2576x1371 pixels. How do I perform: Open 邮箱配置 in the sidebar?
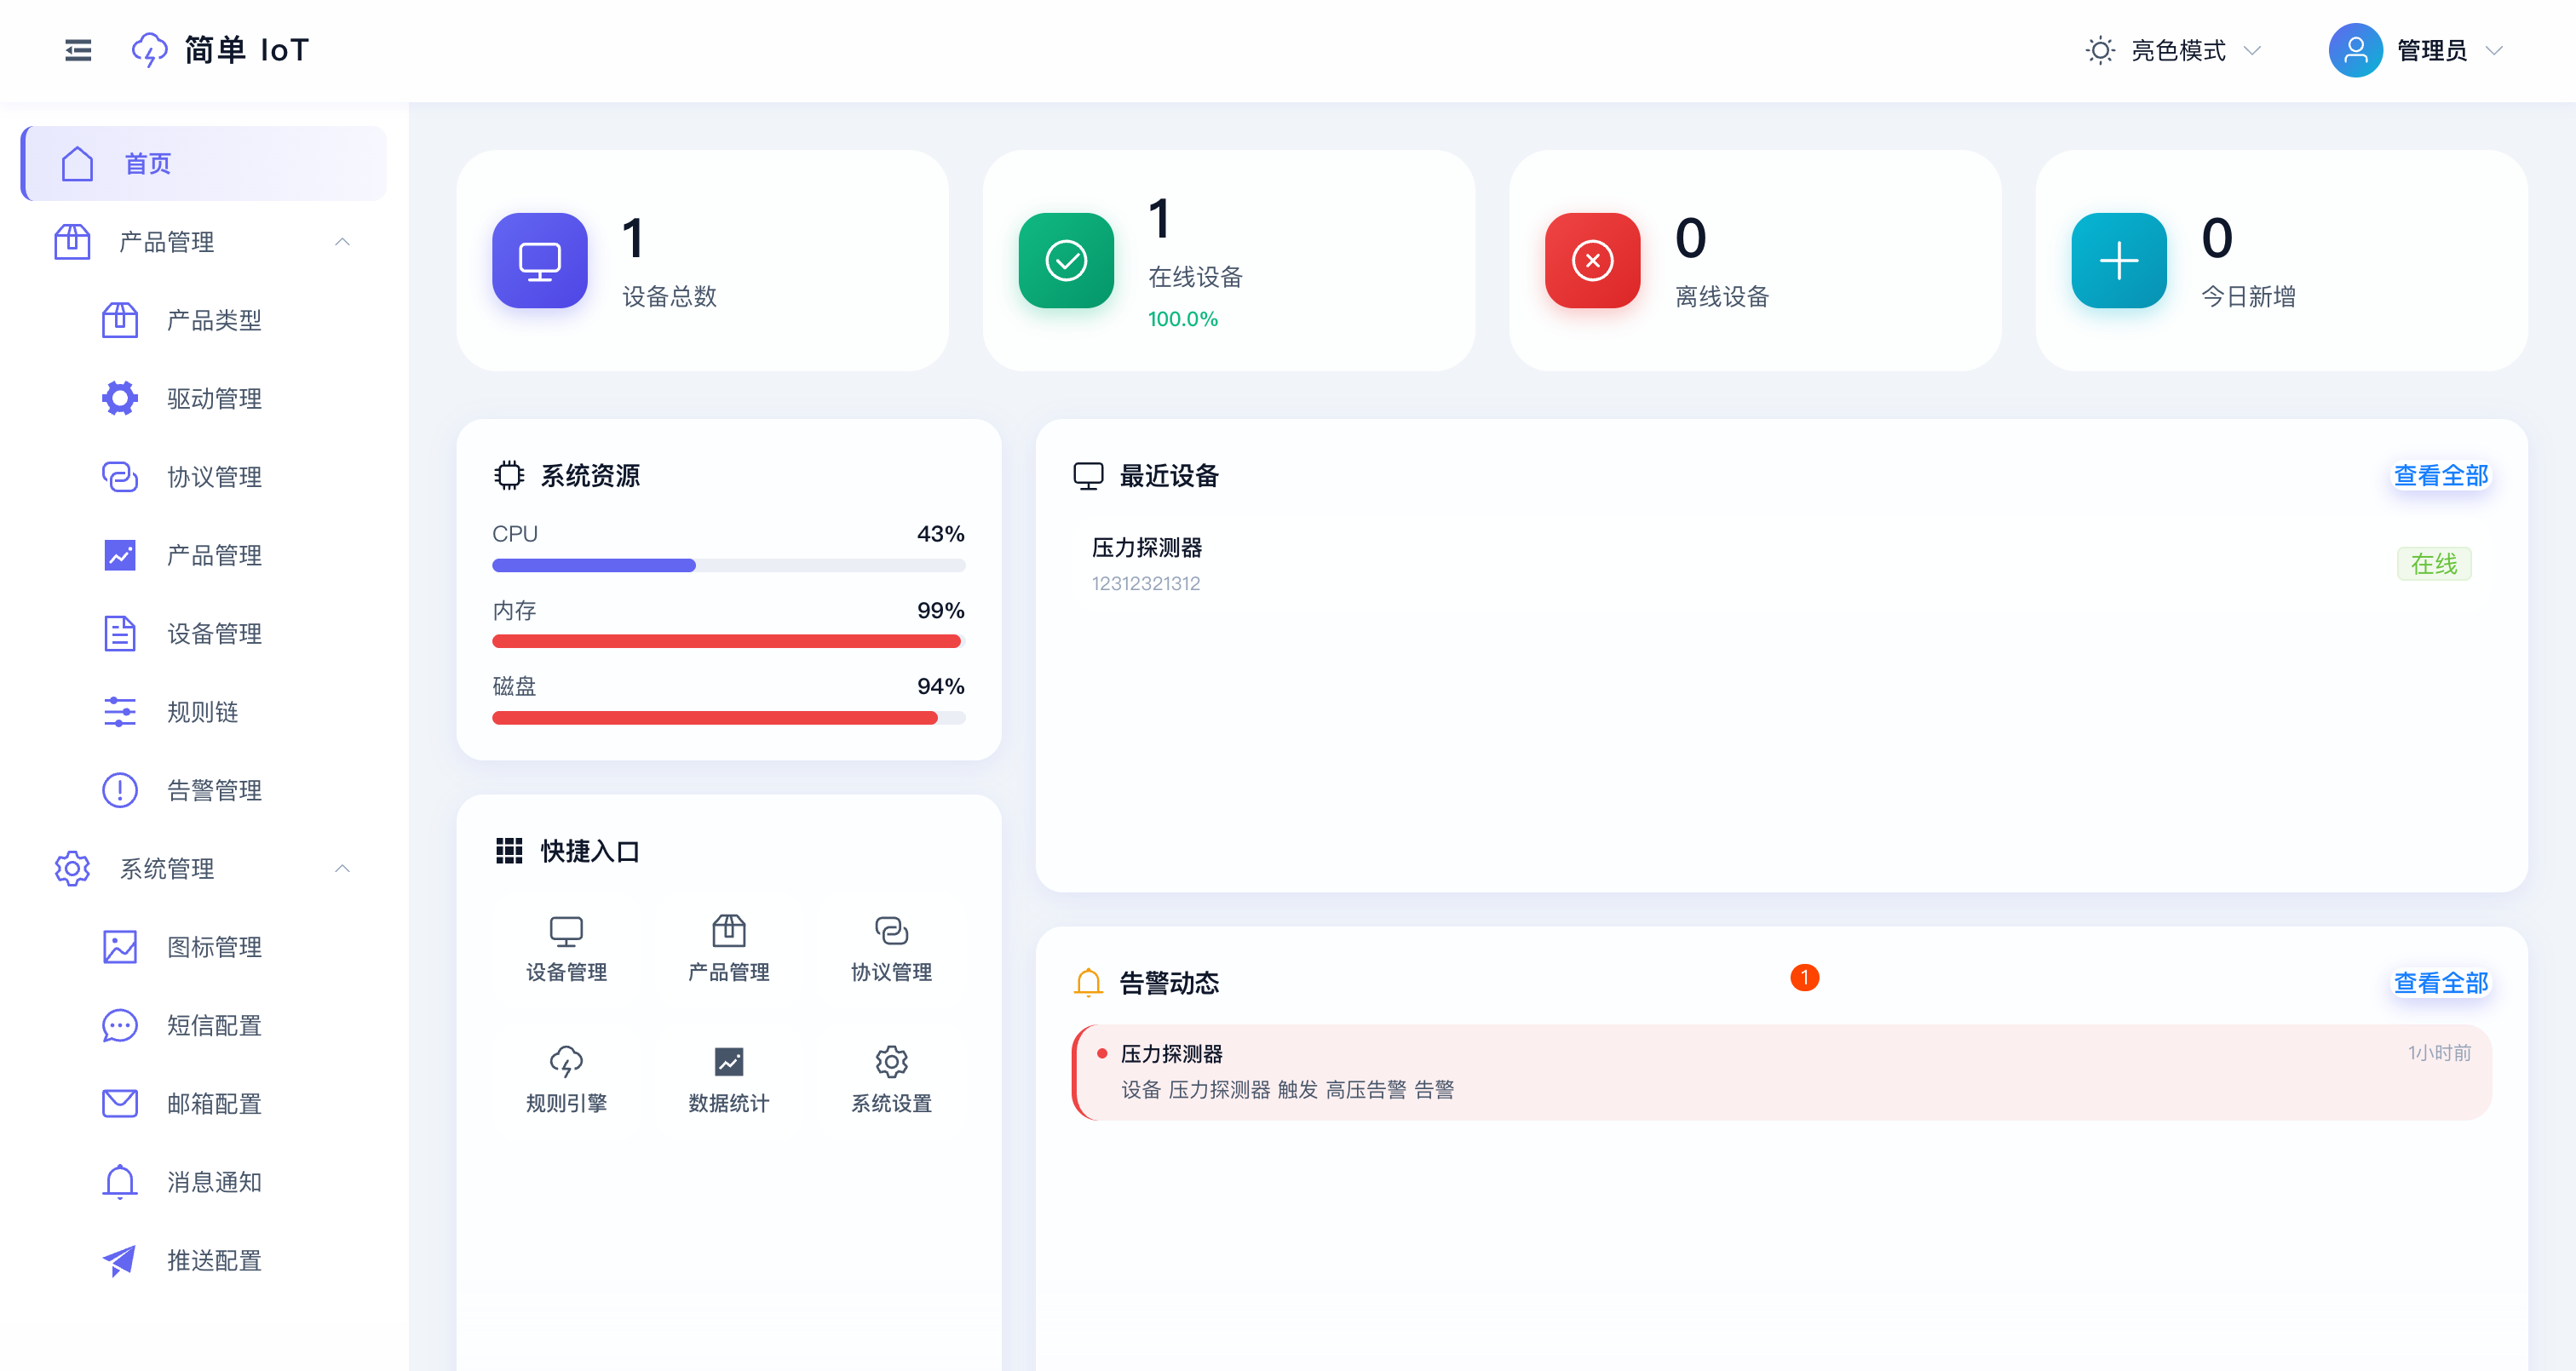point(204,1103)
